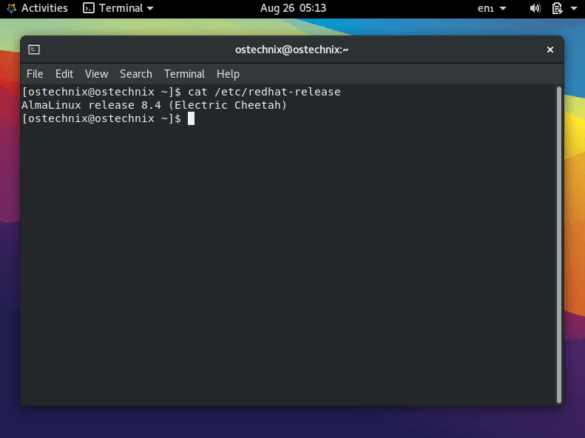Screen dimensions: 585x438
Task: Click the Terminal icon in top bar
Action: (x=88, y=8)
